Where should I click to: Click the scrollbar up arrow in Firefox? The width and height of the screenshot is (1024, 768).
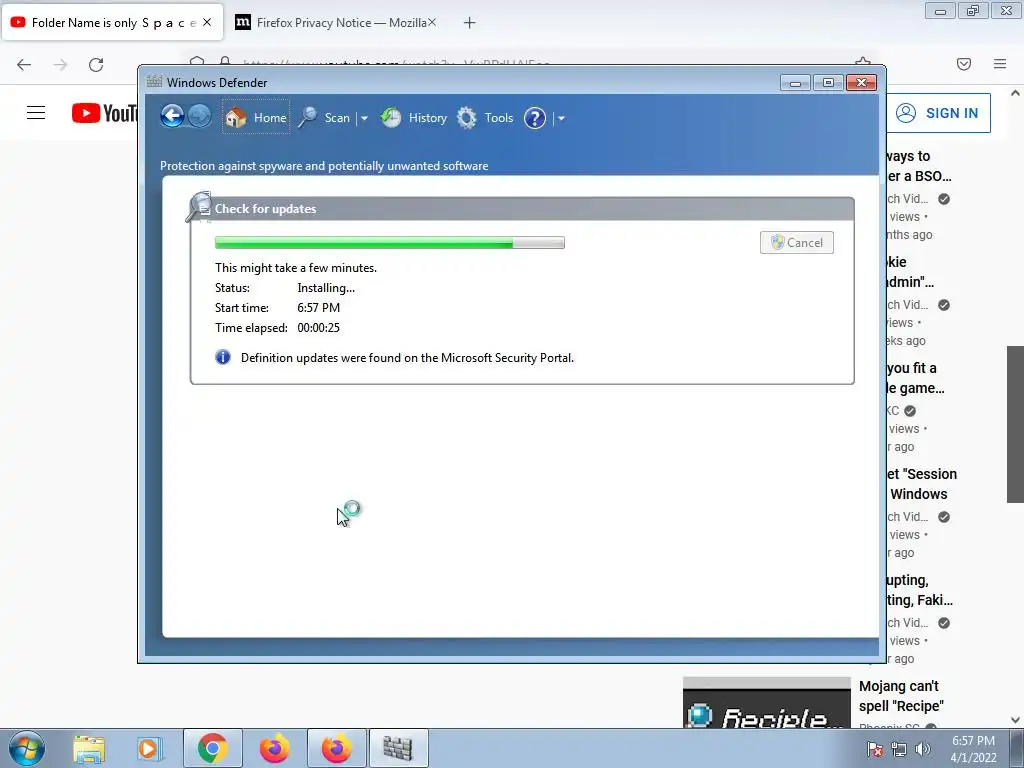(x=1015, y=93)
